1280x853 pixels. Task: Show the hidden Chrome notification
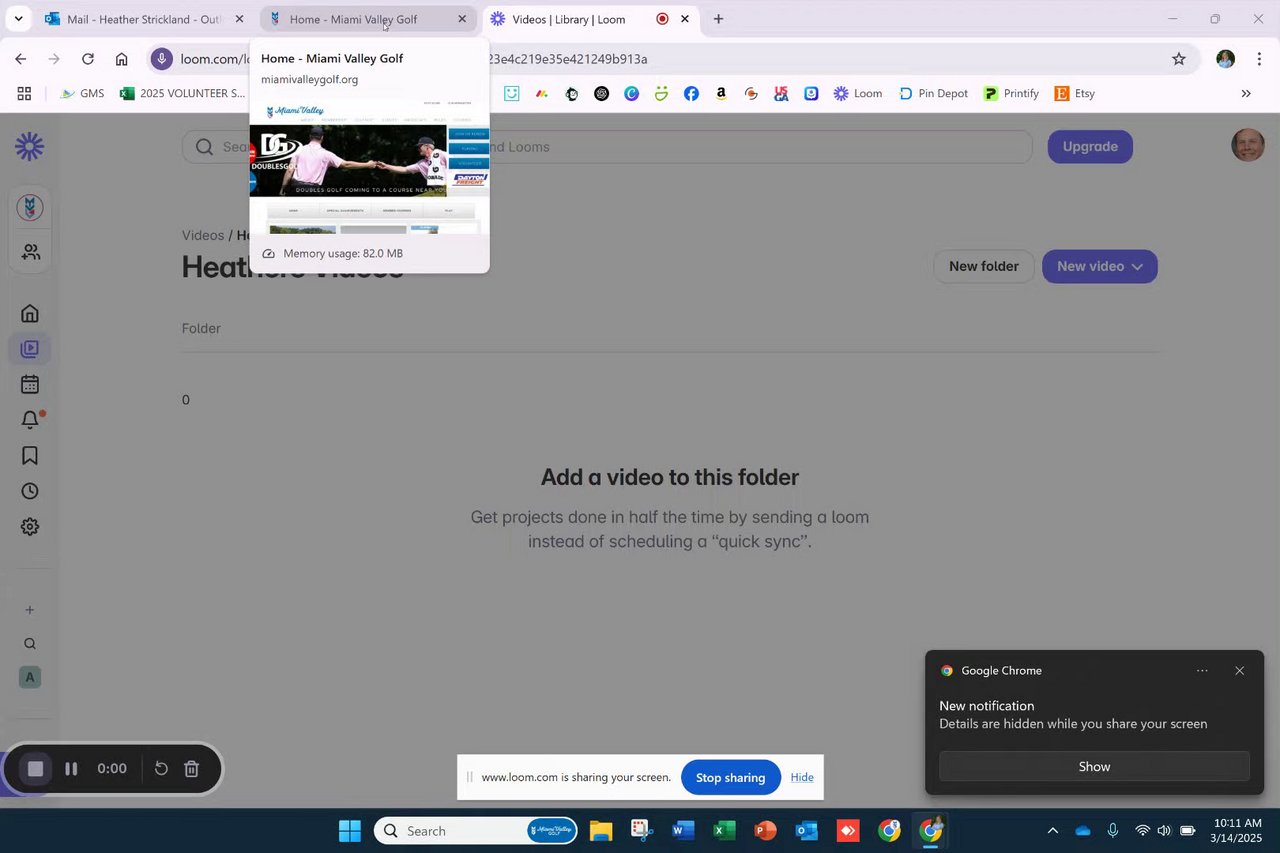(1094, 766)
